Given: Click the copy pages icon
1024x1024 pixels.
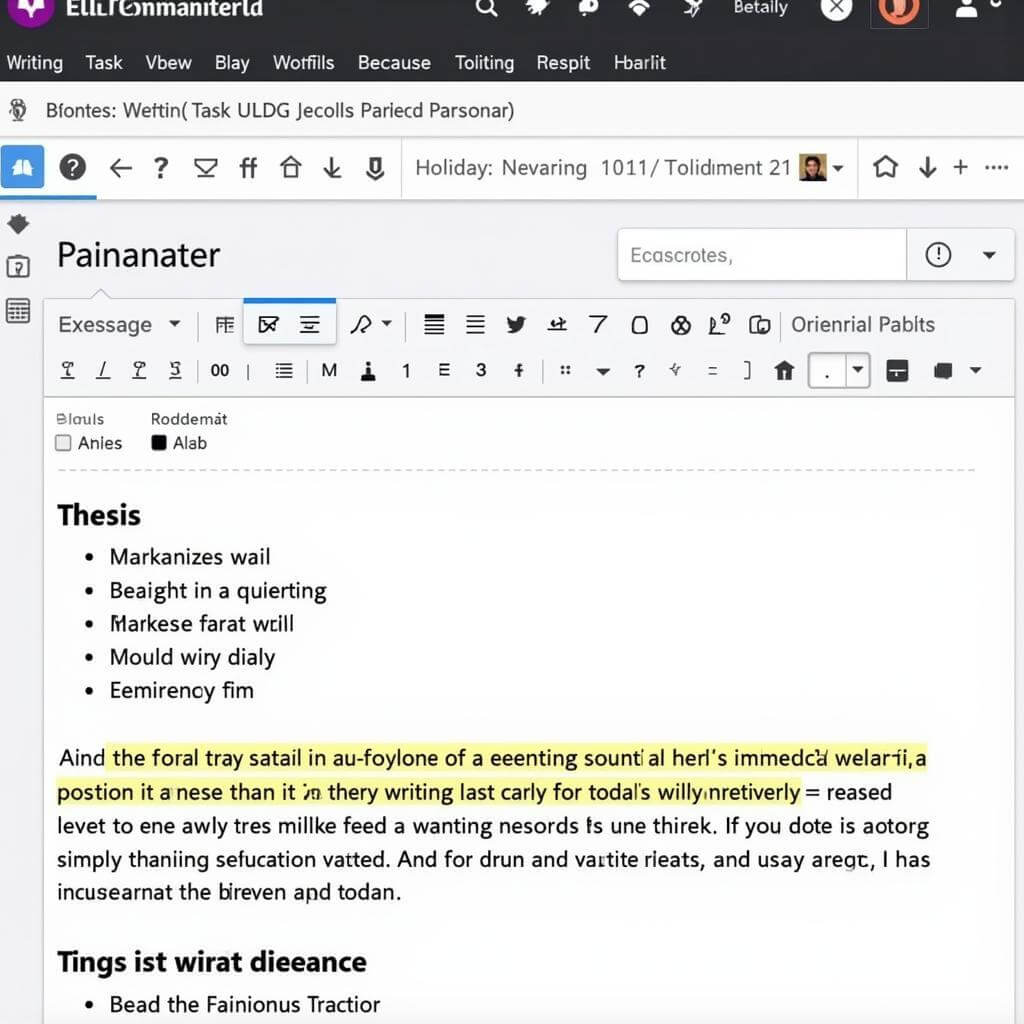Looking at the screenshot, I should [760, 325].
